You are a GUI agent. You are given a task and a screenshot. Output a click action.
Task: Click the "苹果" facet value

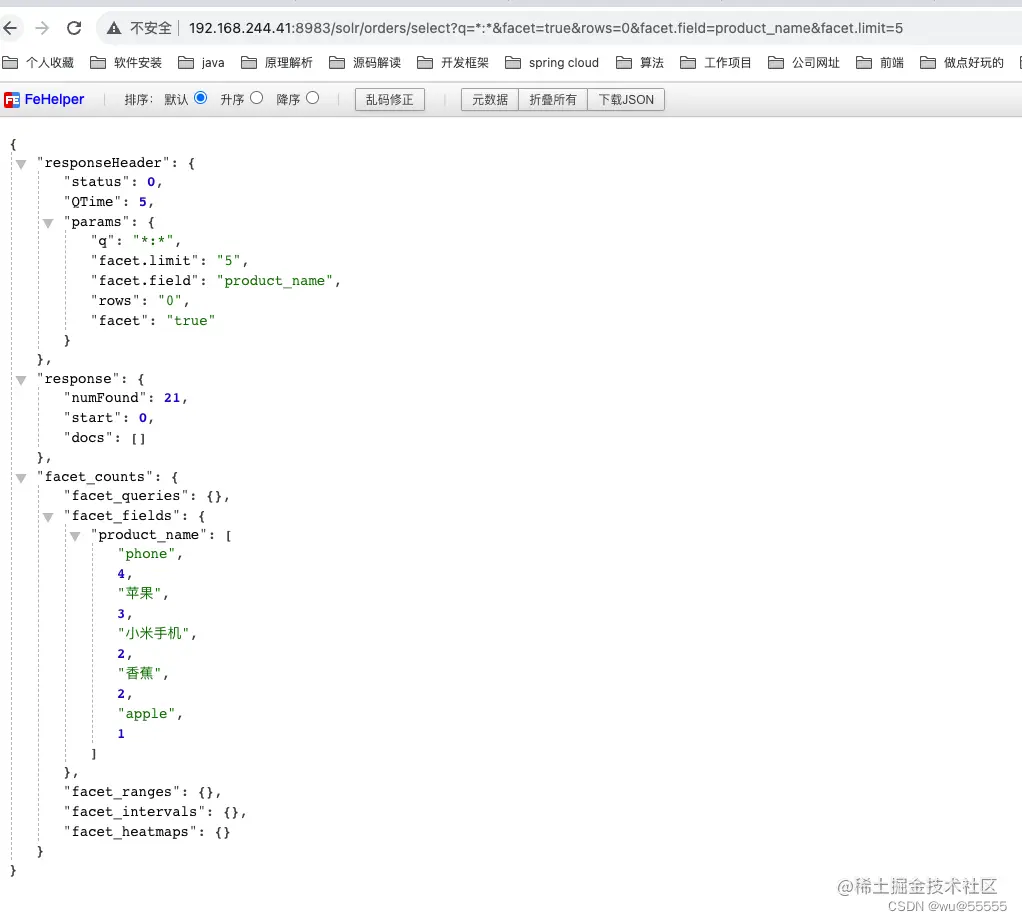(x=139, y=593)
